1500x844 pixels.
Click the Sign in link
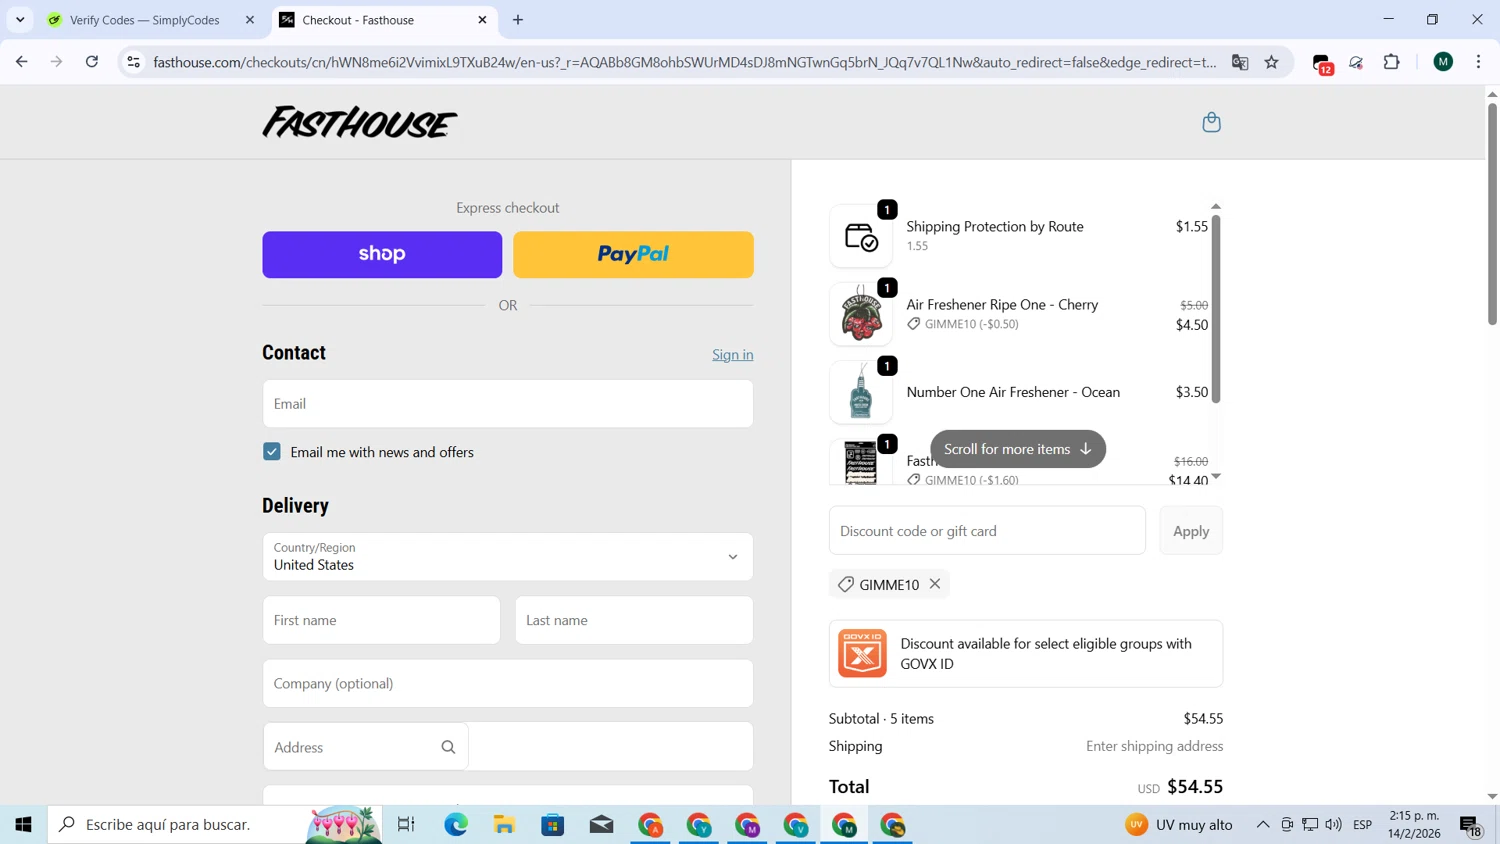click(733, 355)
